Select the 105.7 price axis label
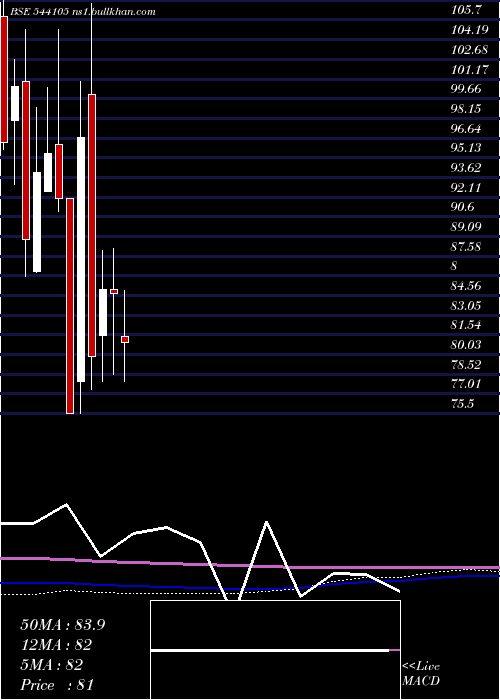Screen dimensions: 500x700 pyautogui.click(x=467, y=10)
